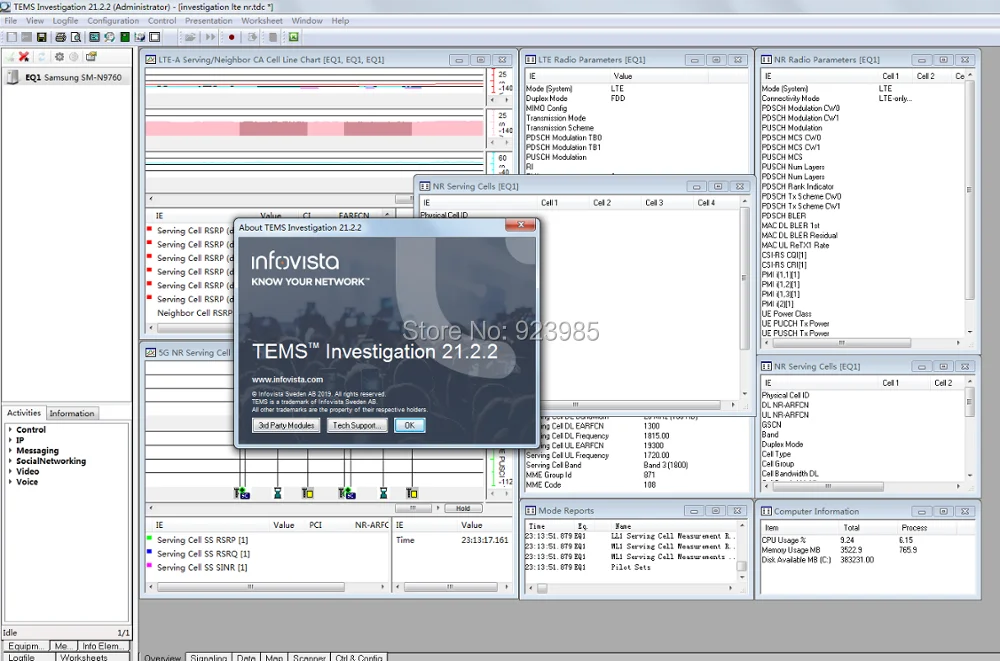
Task: Click the green spreadsheet icon at the toolbar end
Action: tap(293, 37)
